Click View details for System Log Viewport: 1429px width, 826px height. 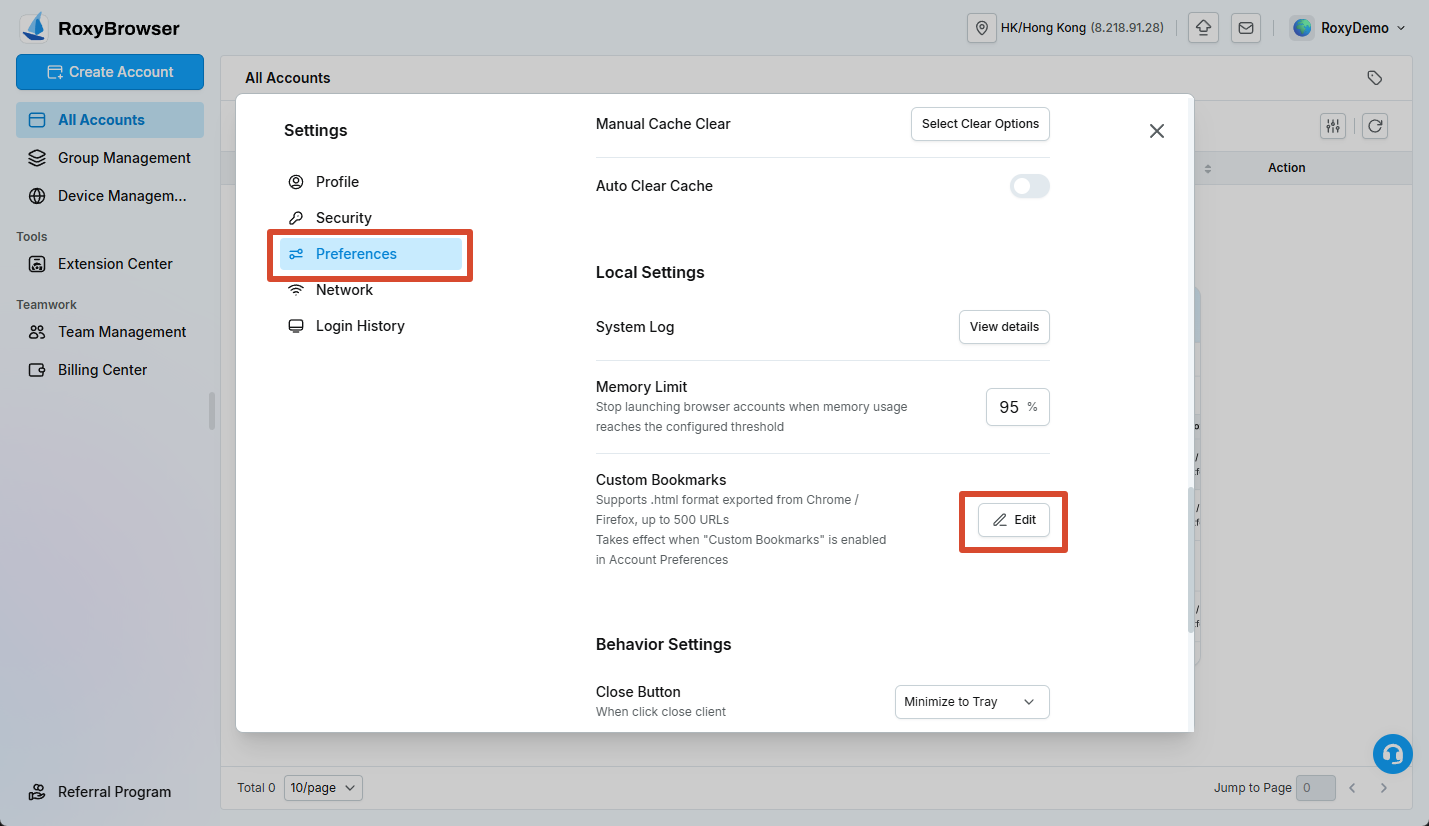click(x=1004, y=327)
